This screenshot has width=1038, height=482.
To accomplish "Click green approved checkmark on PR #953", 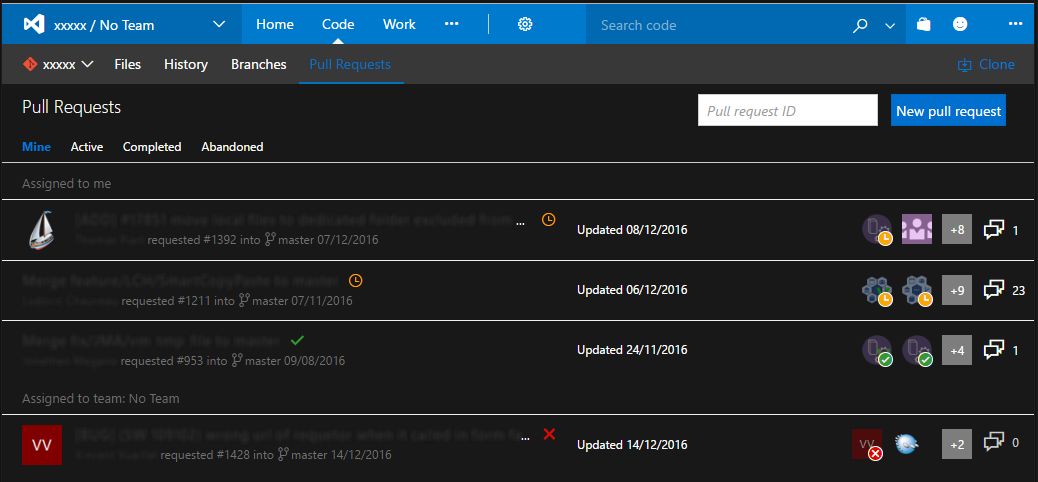I will tap(297, 340).
